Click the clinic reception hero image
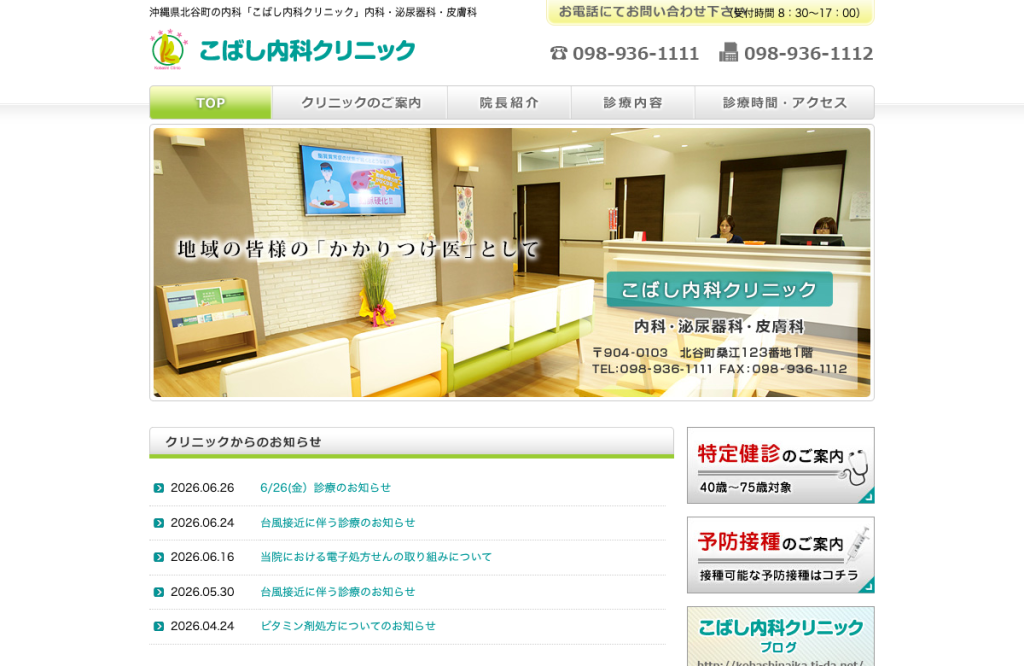 pyautogui.click(x=512, y=262)
